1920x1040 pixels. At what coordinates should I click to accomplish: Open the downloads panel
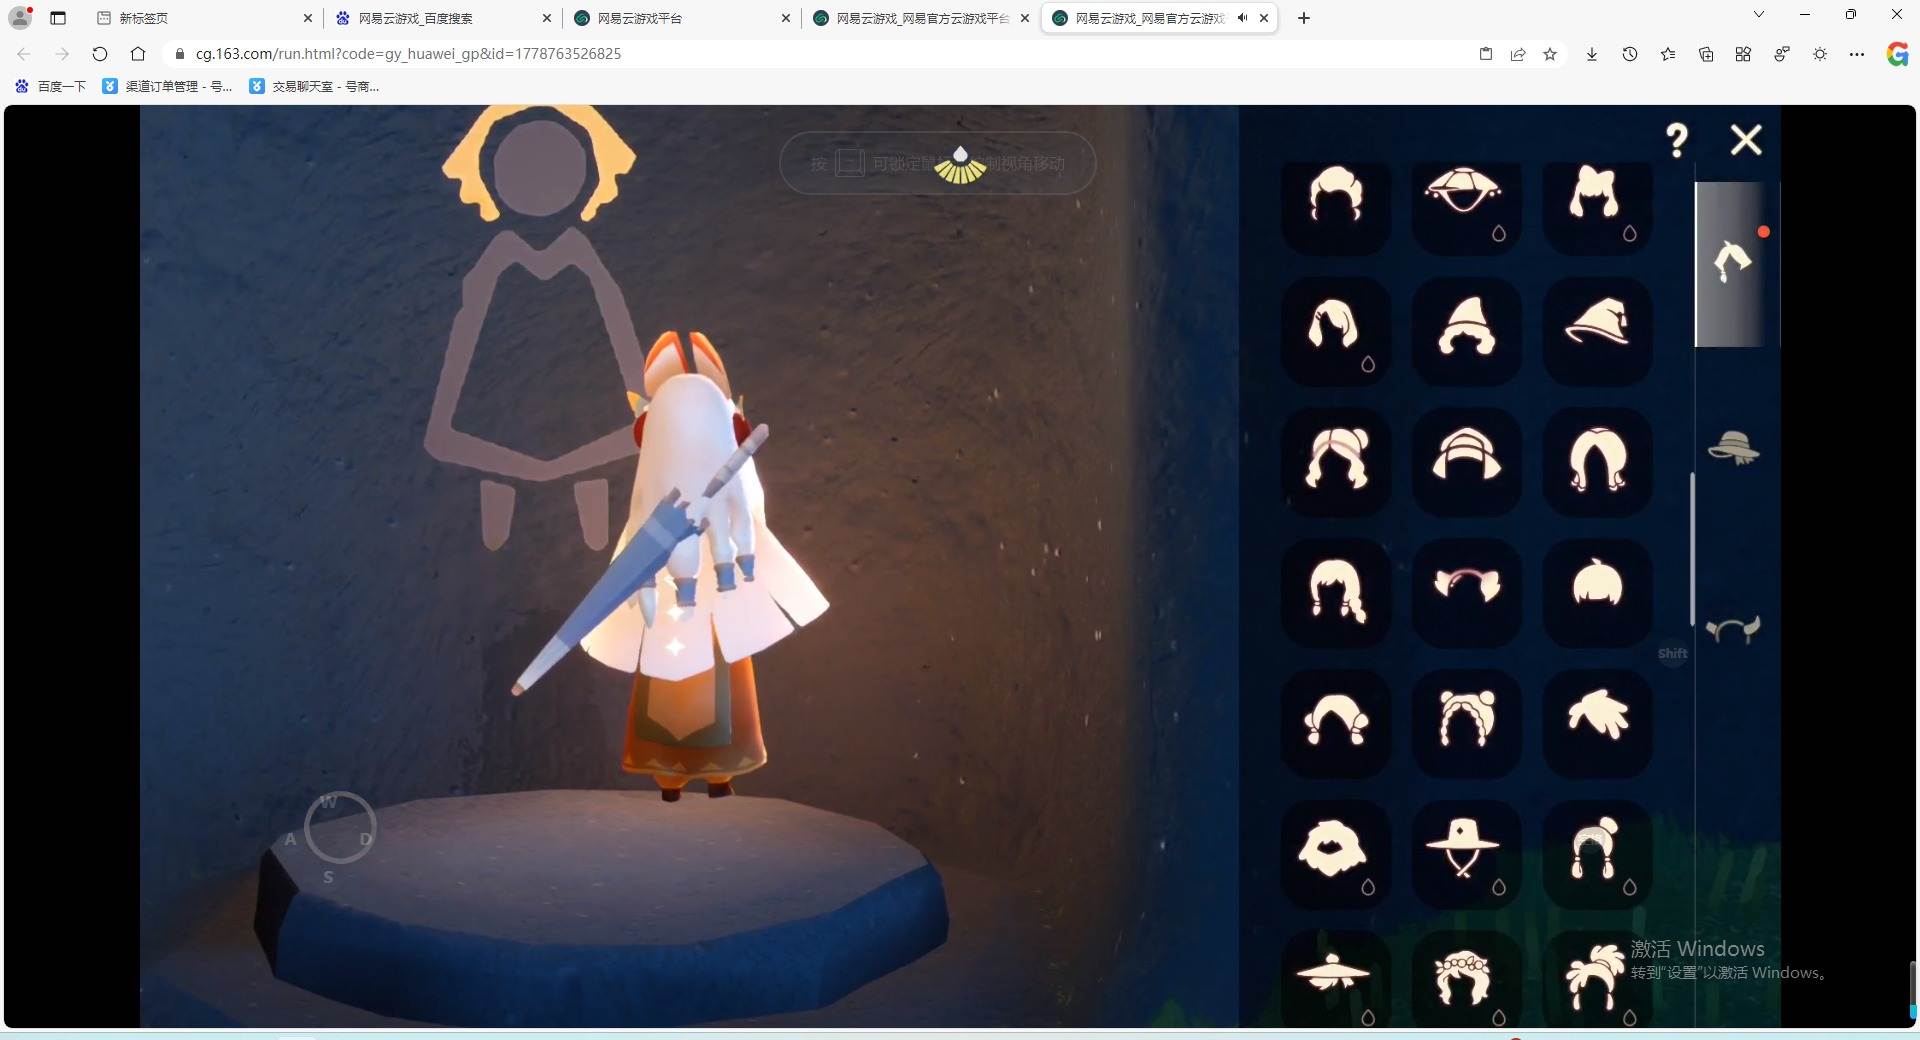pos(1592,54)
